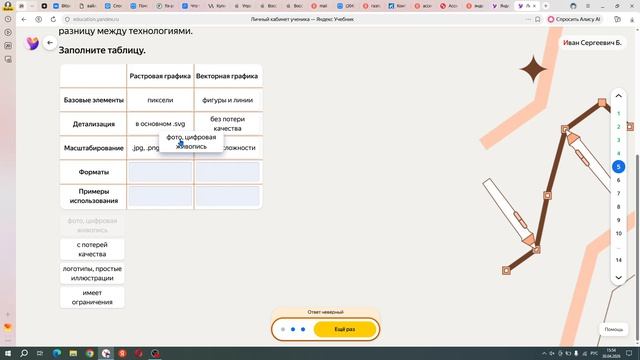Open the 'Помощь' help button
This screenshot has height=360, width=640.
click(x=613, y=329)
